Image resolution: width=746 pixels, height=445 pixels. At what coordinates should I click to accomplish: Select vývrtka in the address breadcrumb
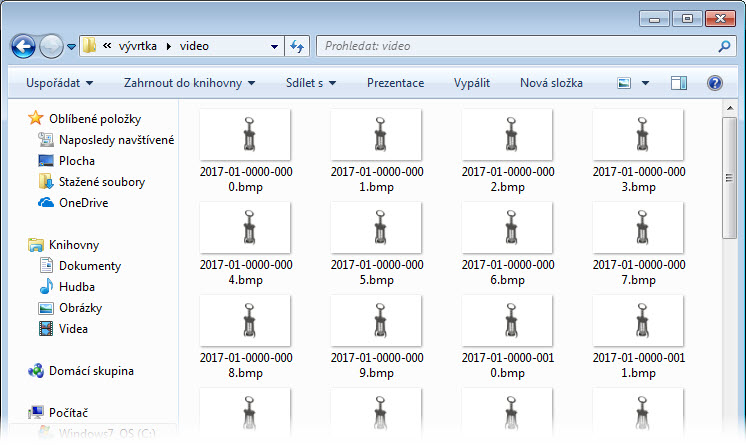(x=137, y=46)
